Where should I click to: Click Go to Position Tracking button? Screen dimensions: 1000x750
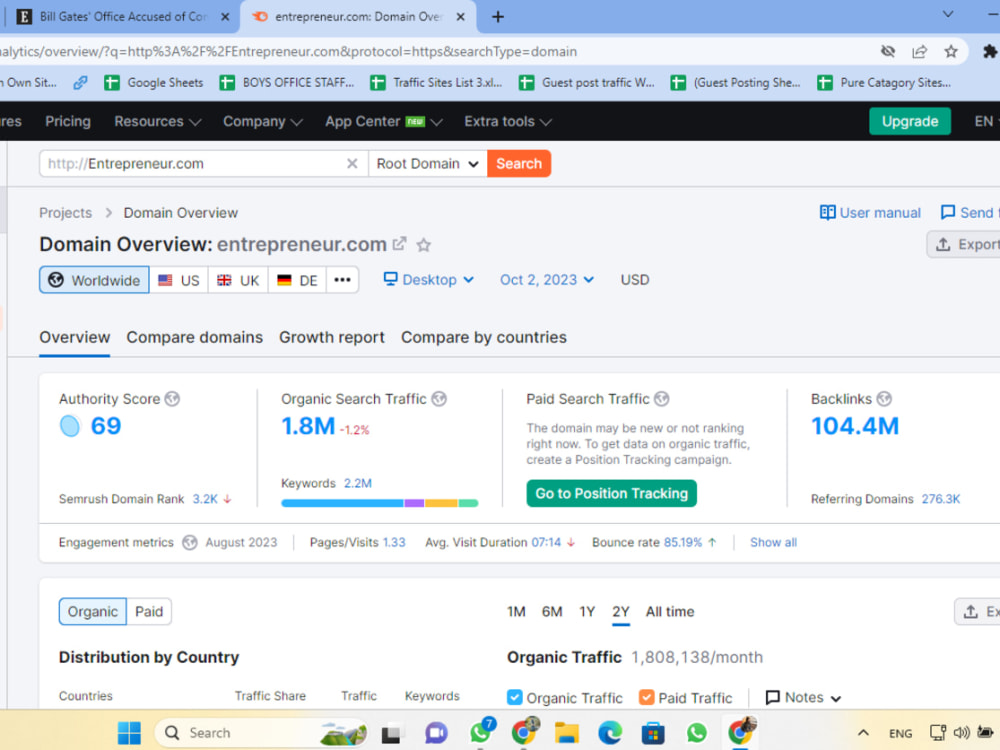pos(612,494)
